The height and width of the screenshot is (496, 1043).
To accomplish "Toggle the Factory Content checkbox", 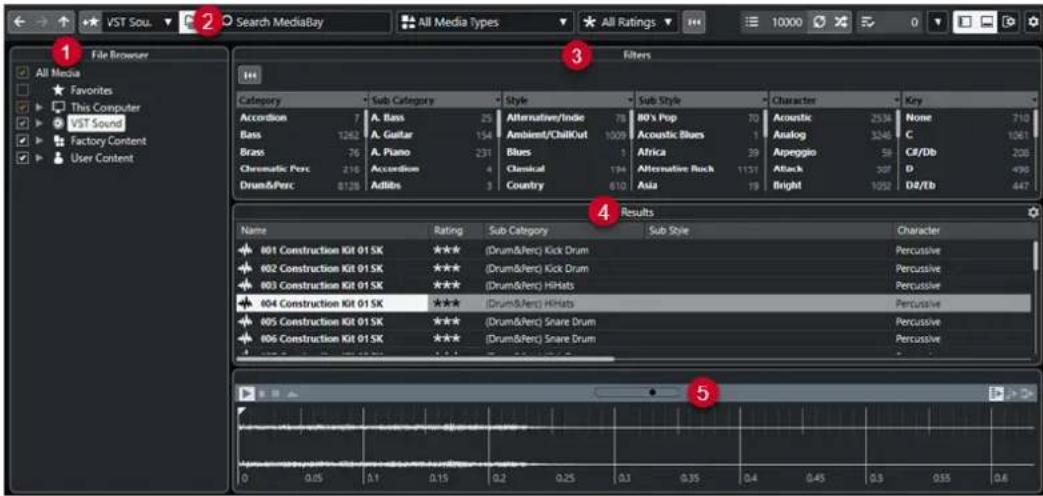I will pyautogui.click(x=22, y=141).
